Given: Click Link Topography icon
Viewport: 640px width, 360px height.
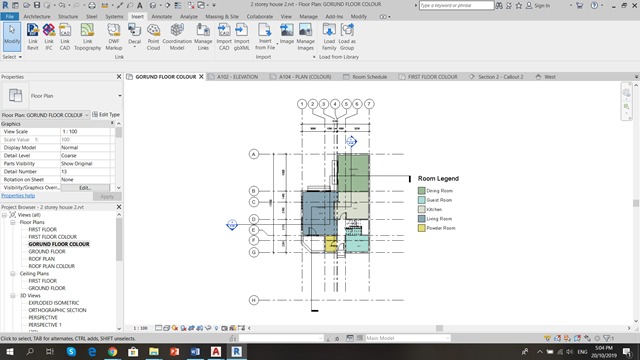Looking at the screenshot, I should [87, 37].
